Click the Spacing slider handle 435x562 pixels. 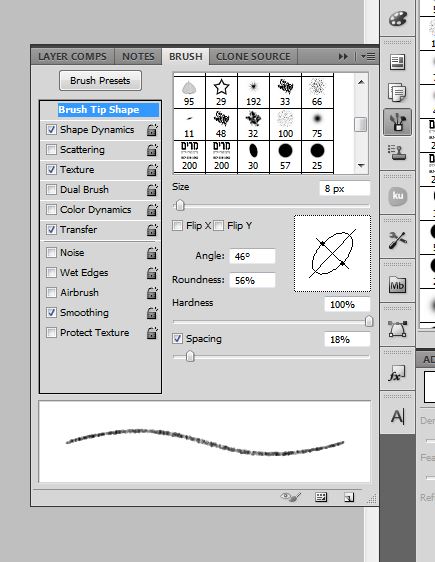click(x=190, y=356)
